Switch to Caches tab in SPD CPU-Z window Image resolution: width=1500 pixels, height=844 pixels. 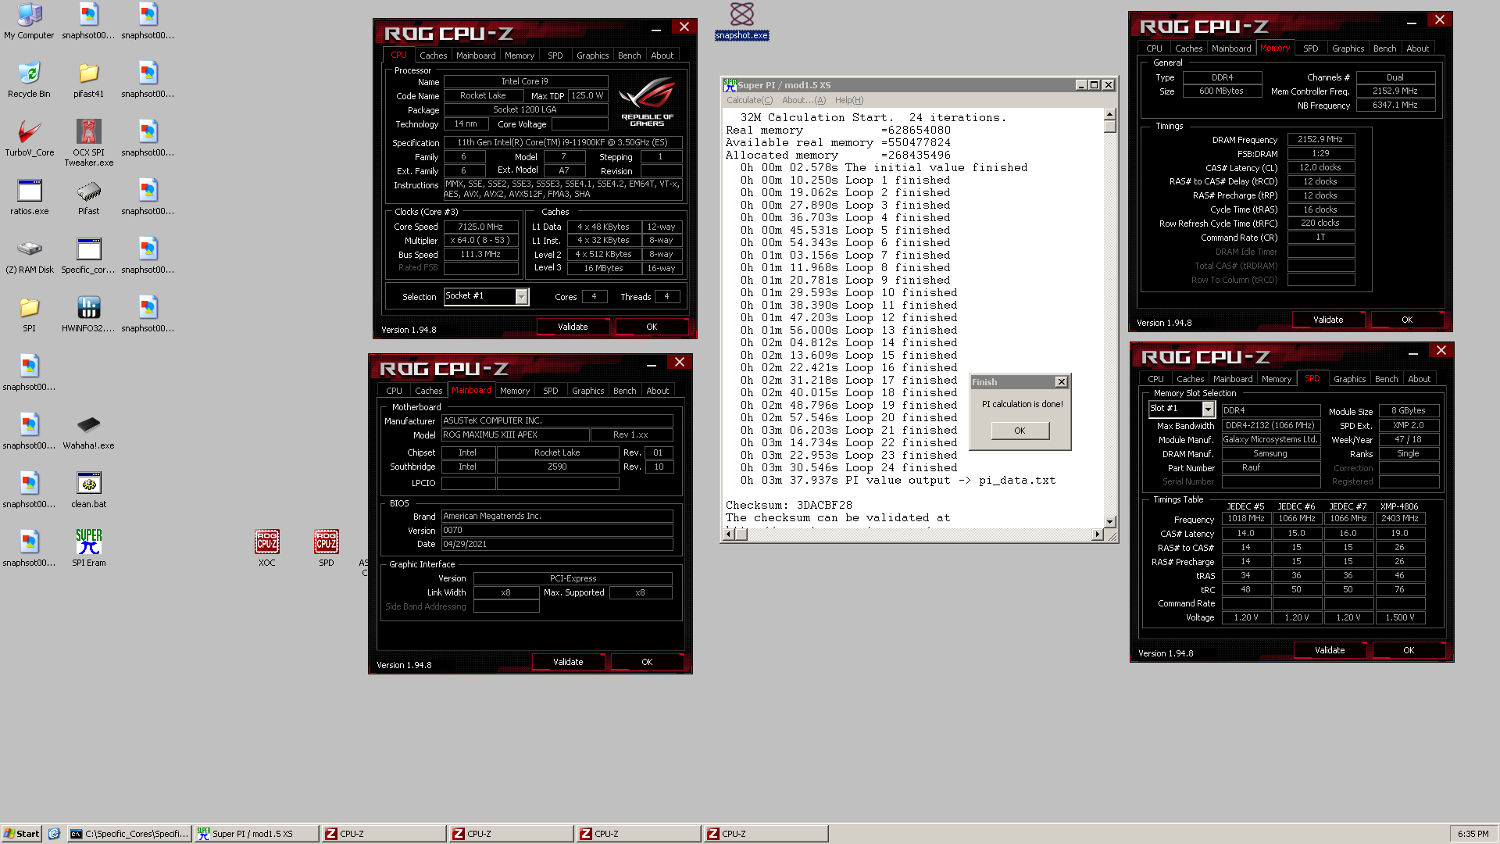1190,379
